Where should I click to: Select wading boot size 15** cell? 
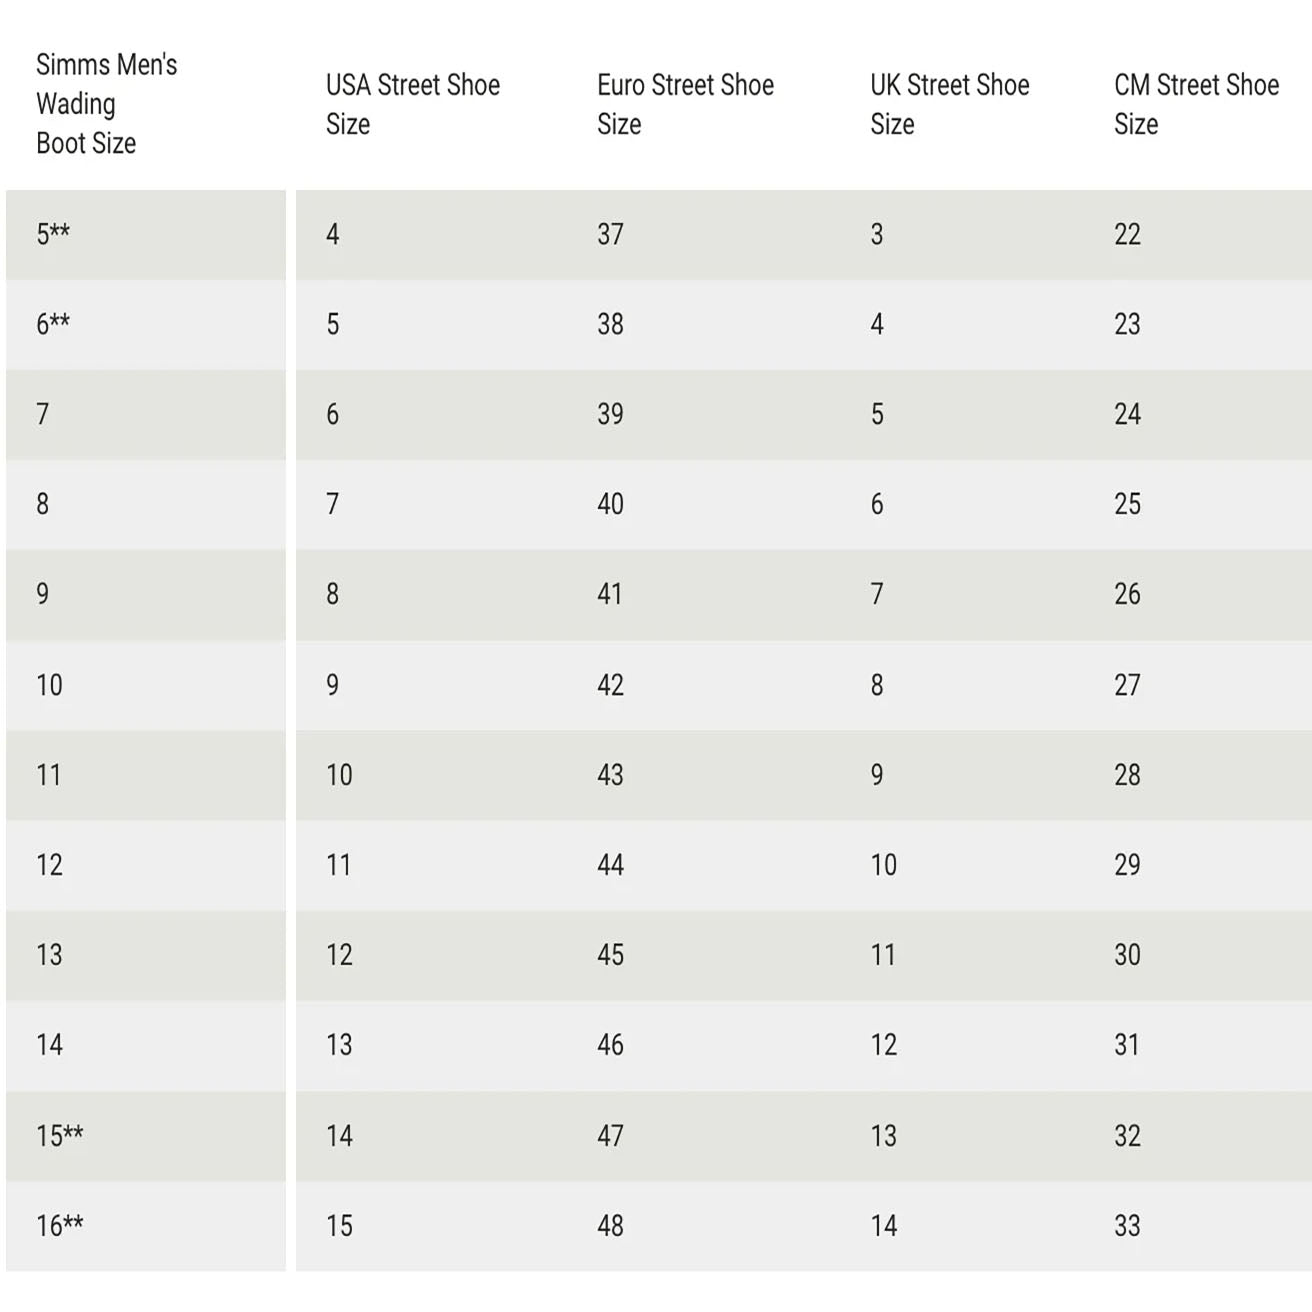60,1136
